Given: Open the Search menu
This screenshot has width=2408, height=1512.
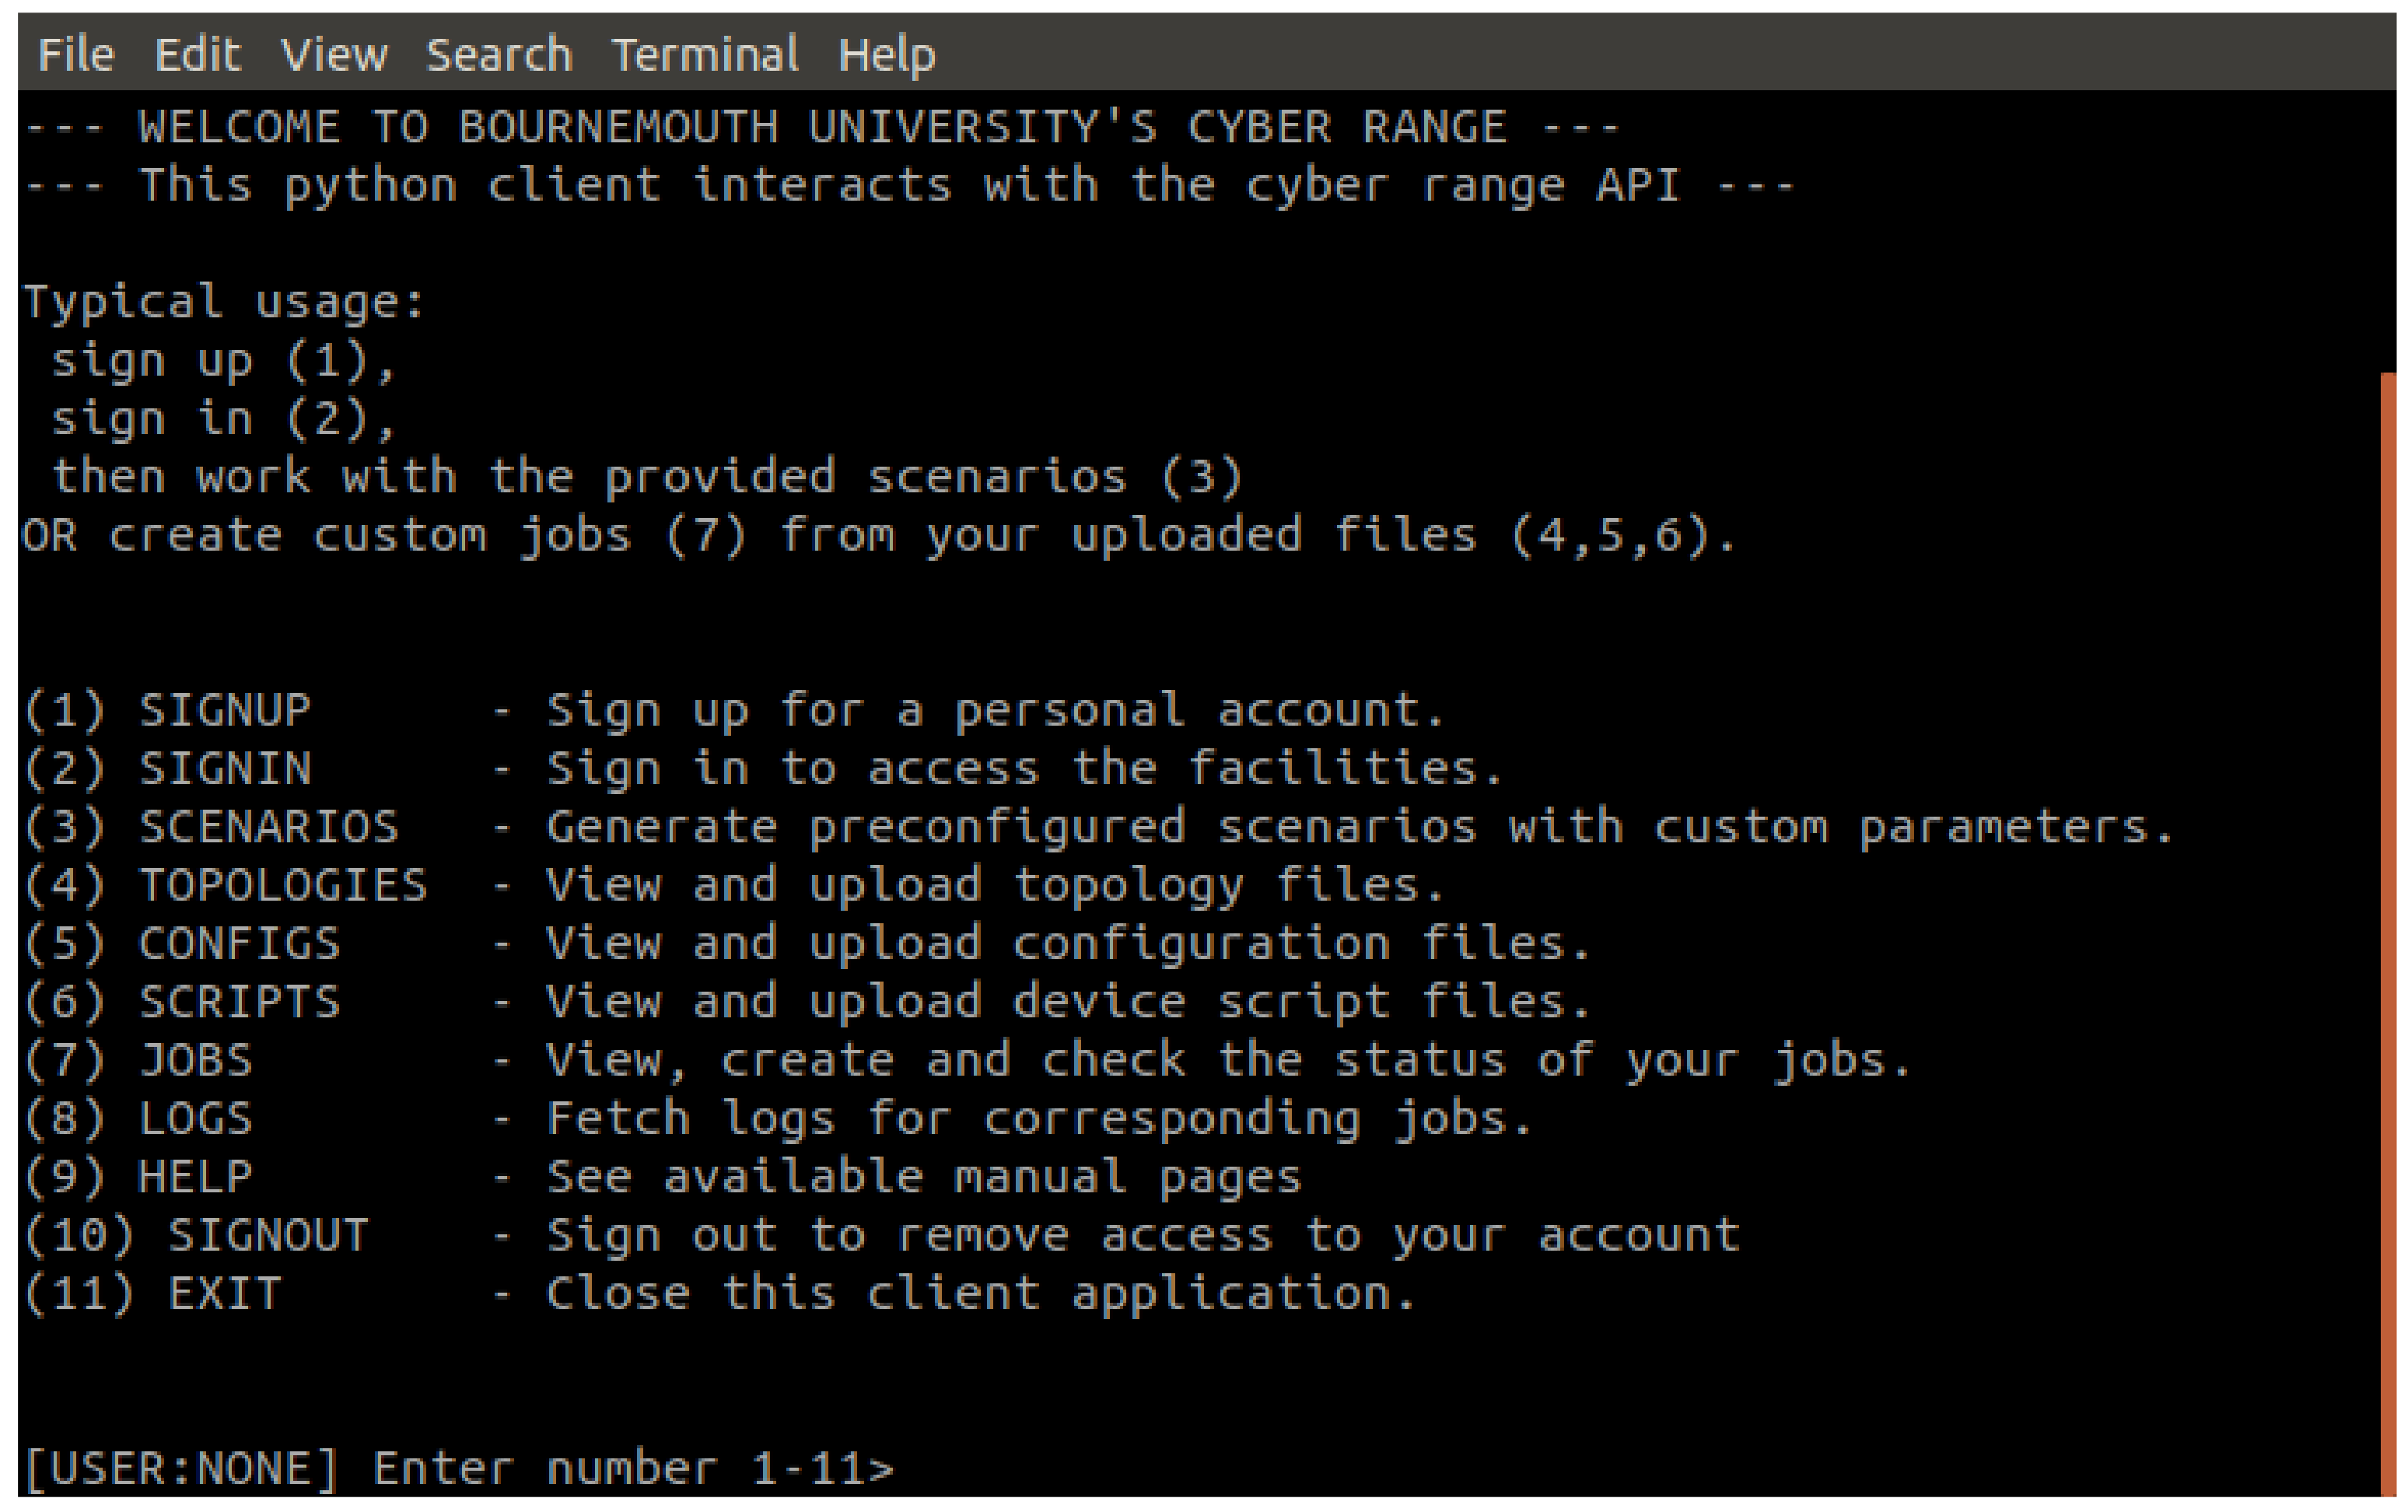Looking at the screenshot, I should pos(499,55).
